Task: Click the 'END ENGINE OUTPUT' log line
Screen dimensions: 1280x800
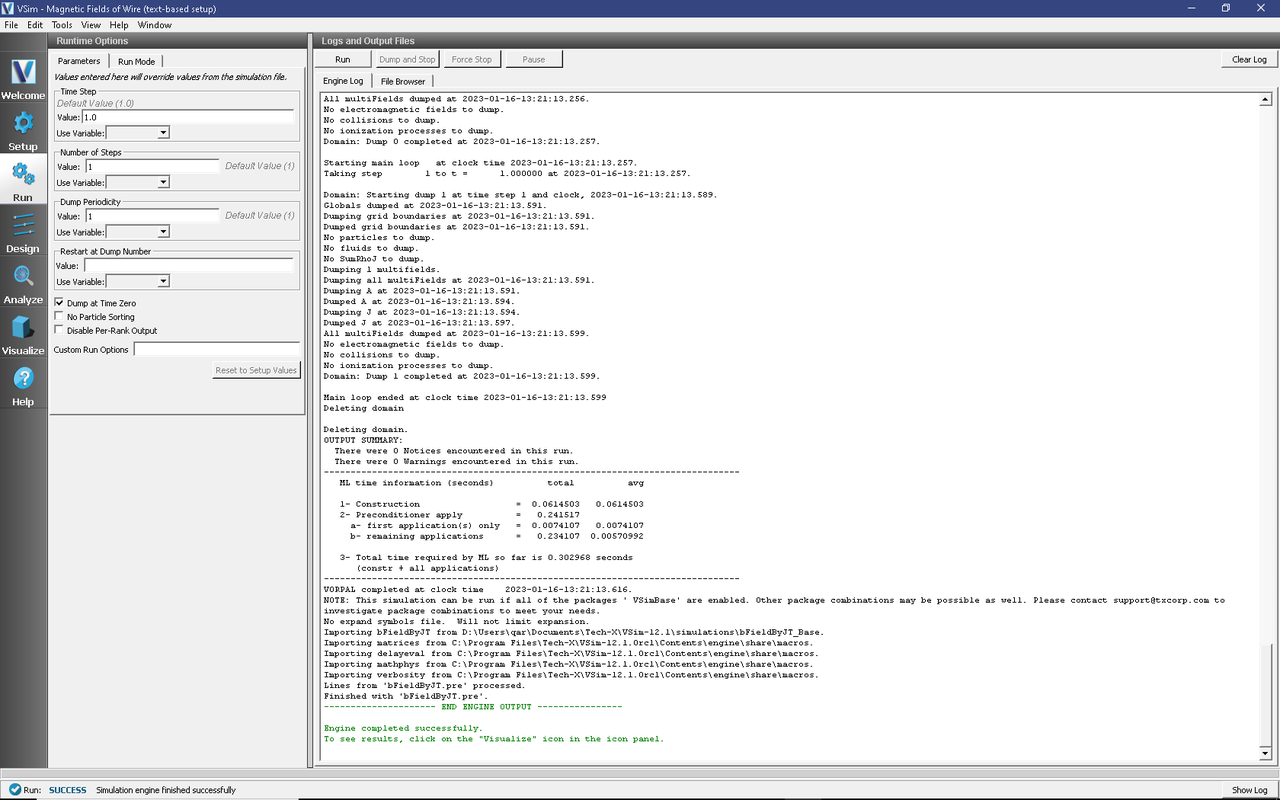Action: point(472,707)
